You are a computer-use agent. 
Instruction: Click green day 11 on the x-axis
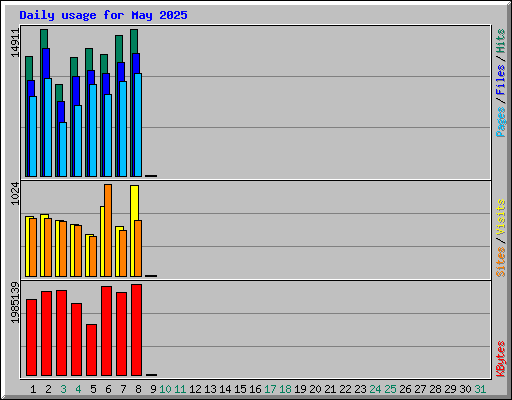(180, 389)
